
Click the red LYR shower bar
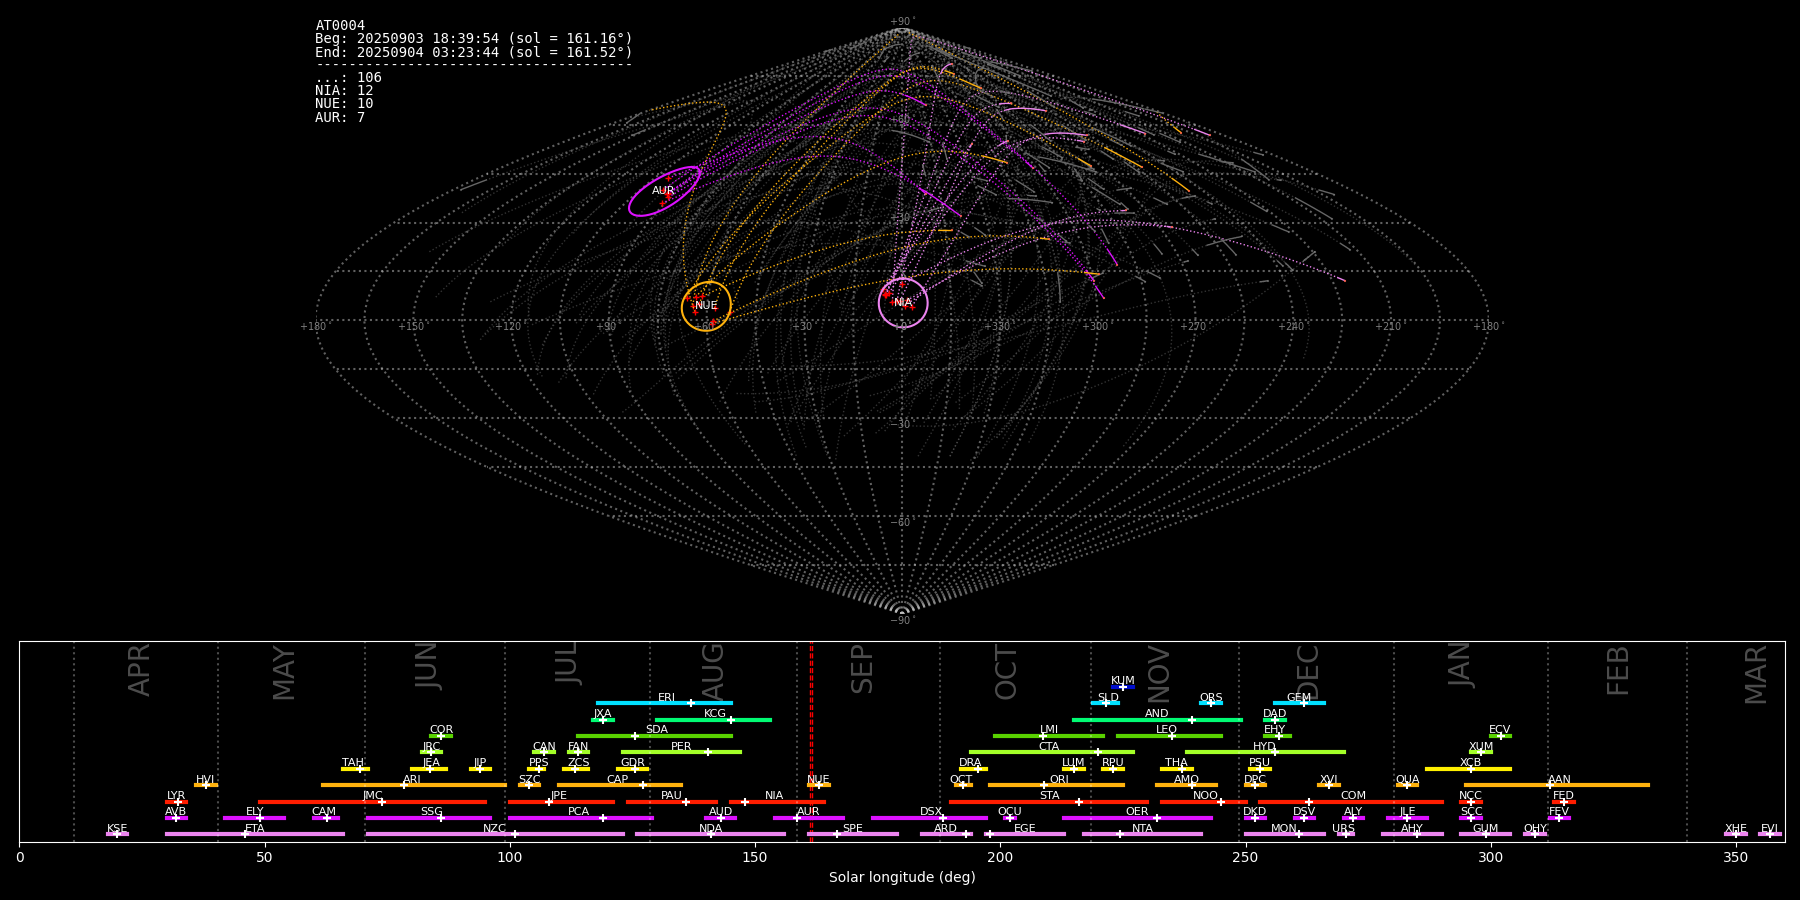(176, 801)
